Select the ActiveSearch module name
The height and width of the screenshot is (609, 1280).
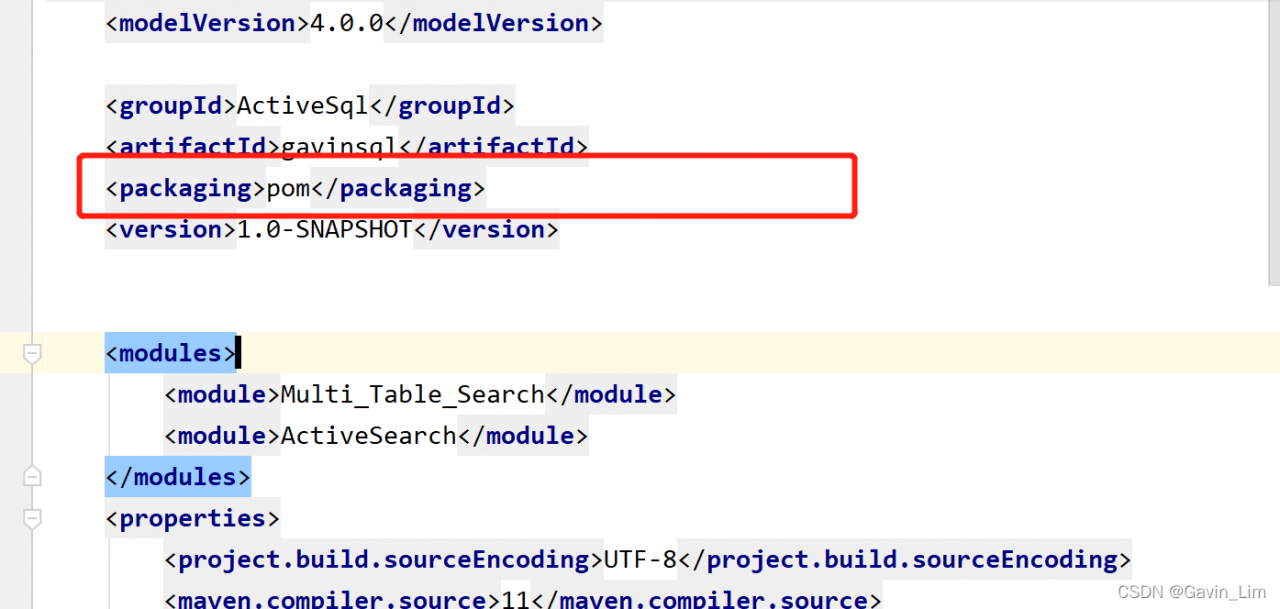click(369, 435)
